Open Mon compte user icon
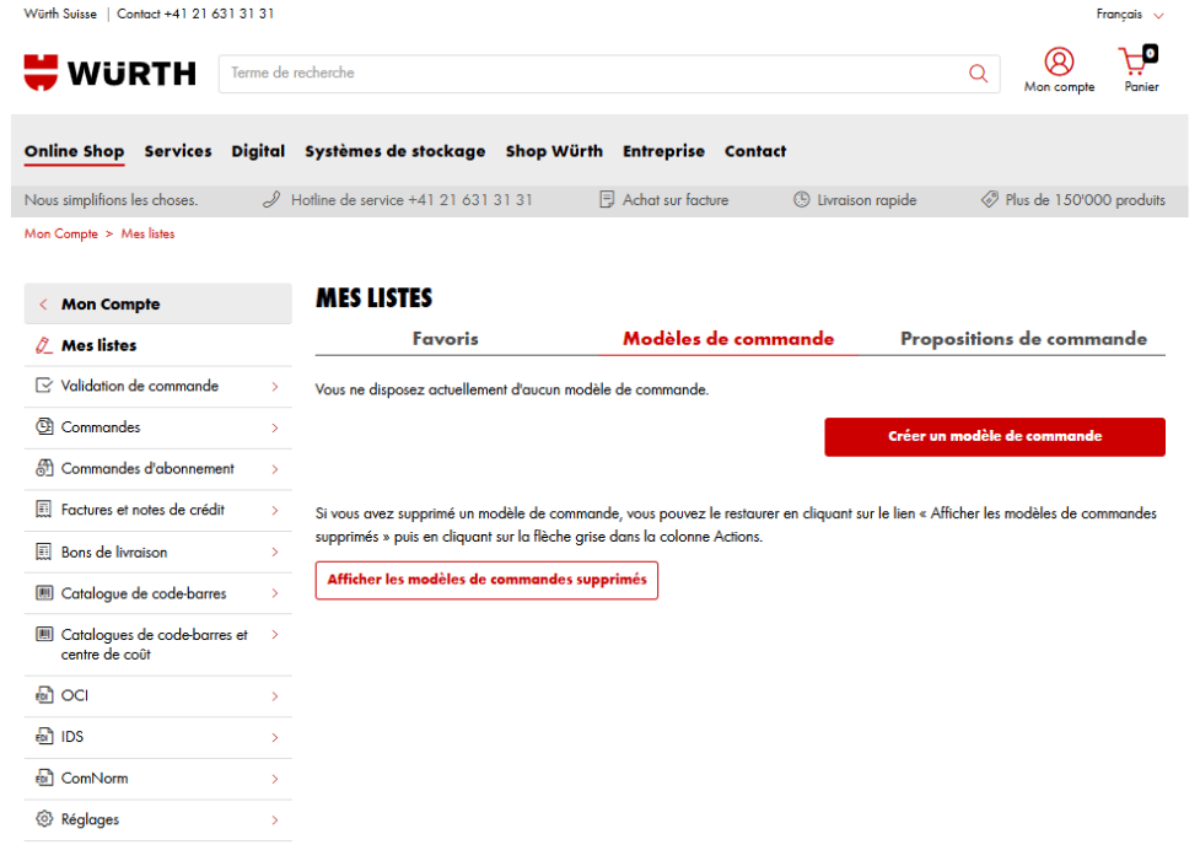 1059,62
